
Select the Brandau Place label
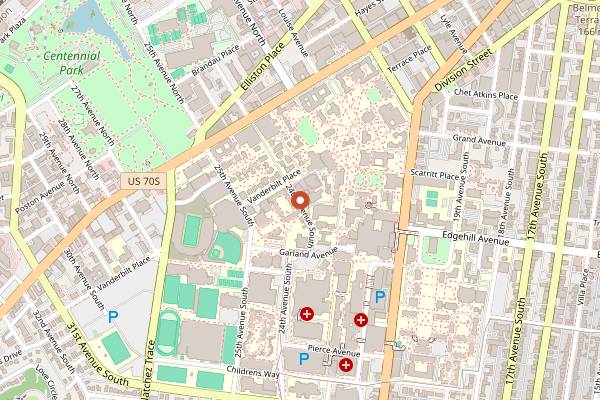(x=215, y=61)
